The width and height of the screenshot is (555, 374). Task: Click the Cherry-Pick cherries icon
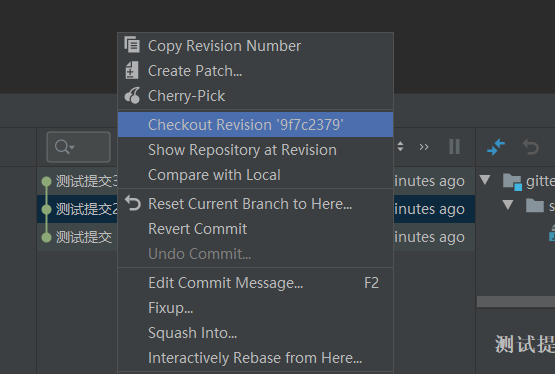coord(132,96)
